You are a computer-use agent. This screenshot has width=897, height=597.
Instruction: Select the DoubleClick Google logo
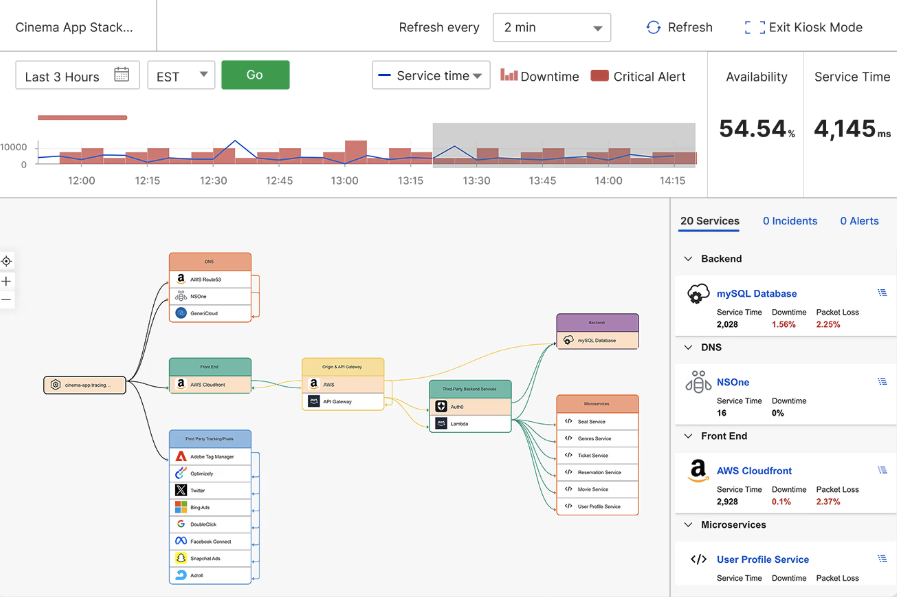coord(181,524)
